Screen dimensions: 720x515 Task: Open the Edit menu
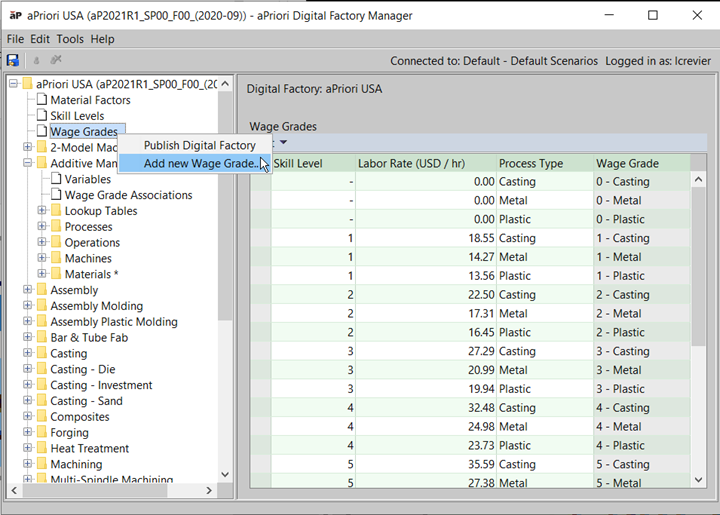pyautogui.click(x=40, y=39)
